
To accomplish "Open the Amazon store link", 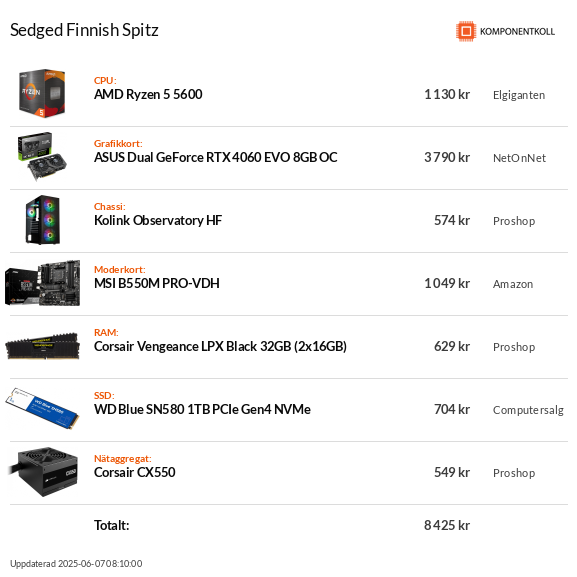I will 513,284.
